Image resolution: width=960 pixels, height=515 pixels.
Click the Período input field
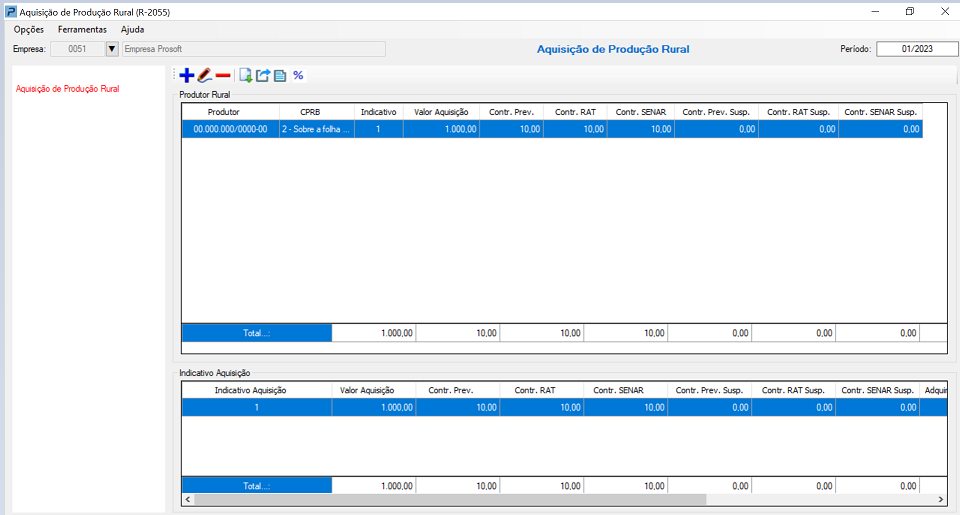tap(916, 49)
